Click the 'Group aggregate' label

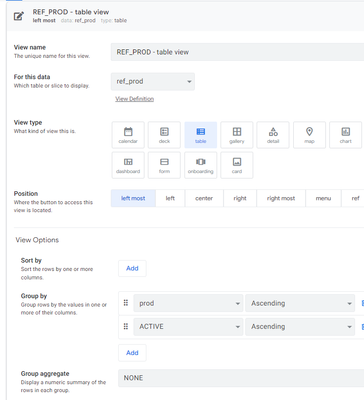point(45,374)
